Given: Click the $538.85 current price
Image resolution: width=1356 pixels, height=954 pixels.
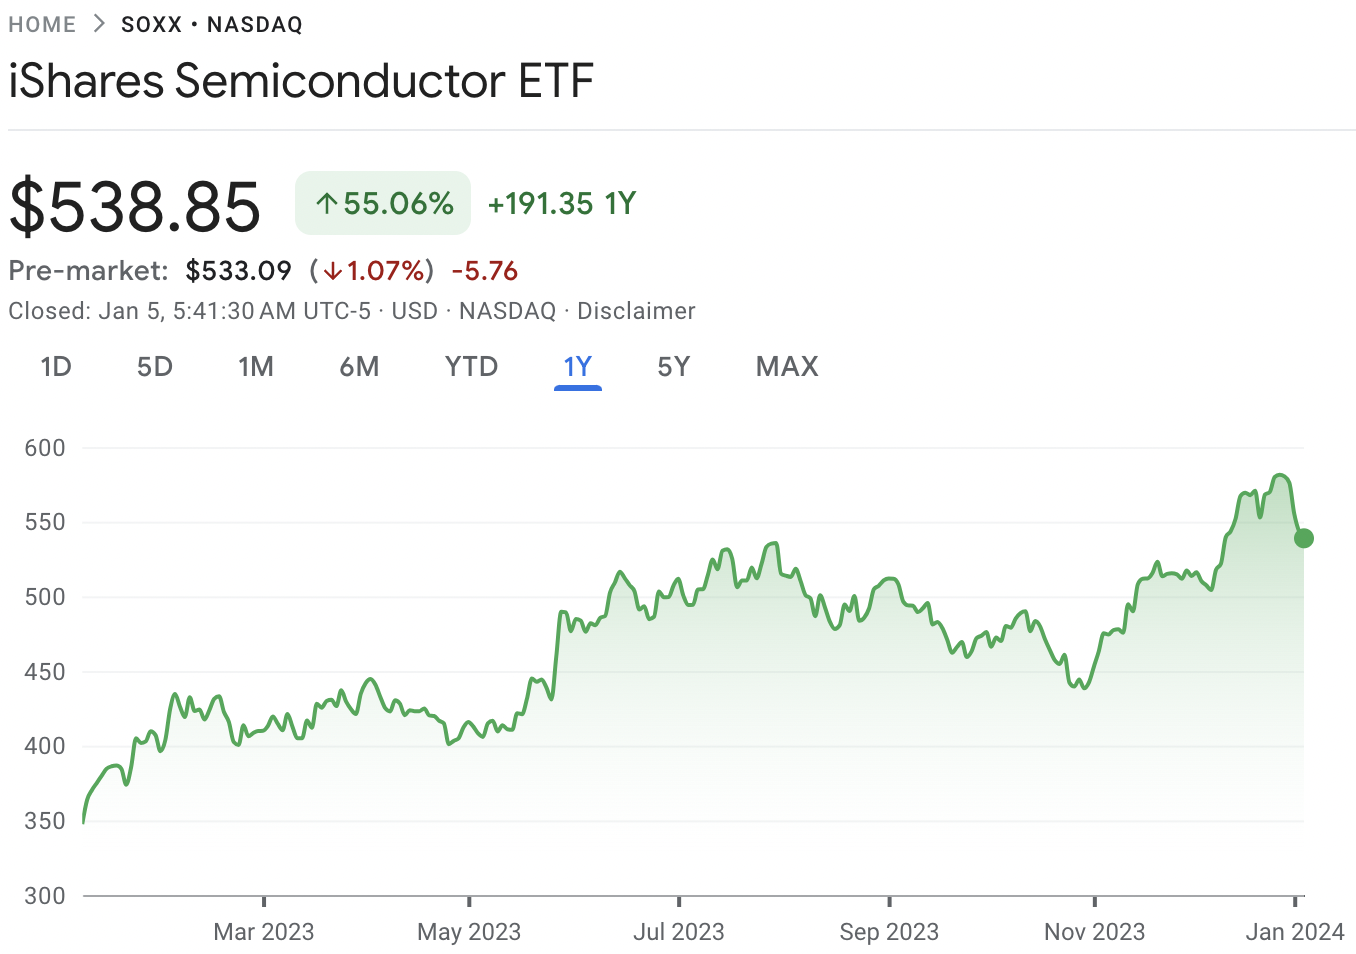Looking at the screenshot, I should [135, 207].
